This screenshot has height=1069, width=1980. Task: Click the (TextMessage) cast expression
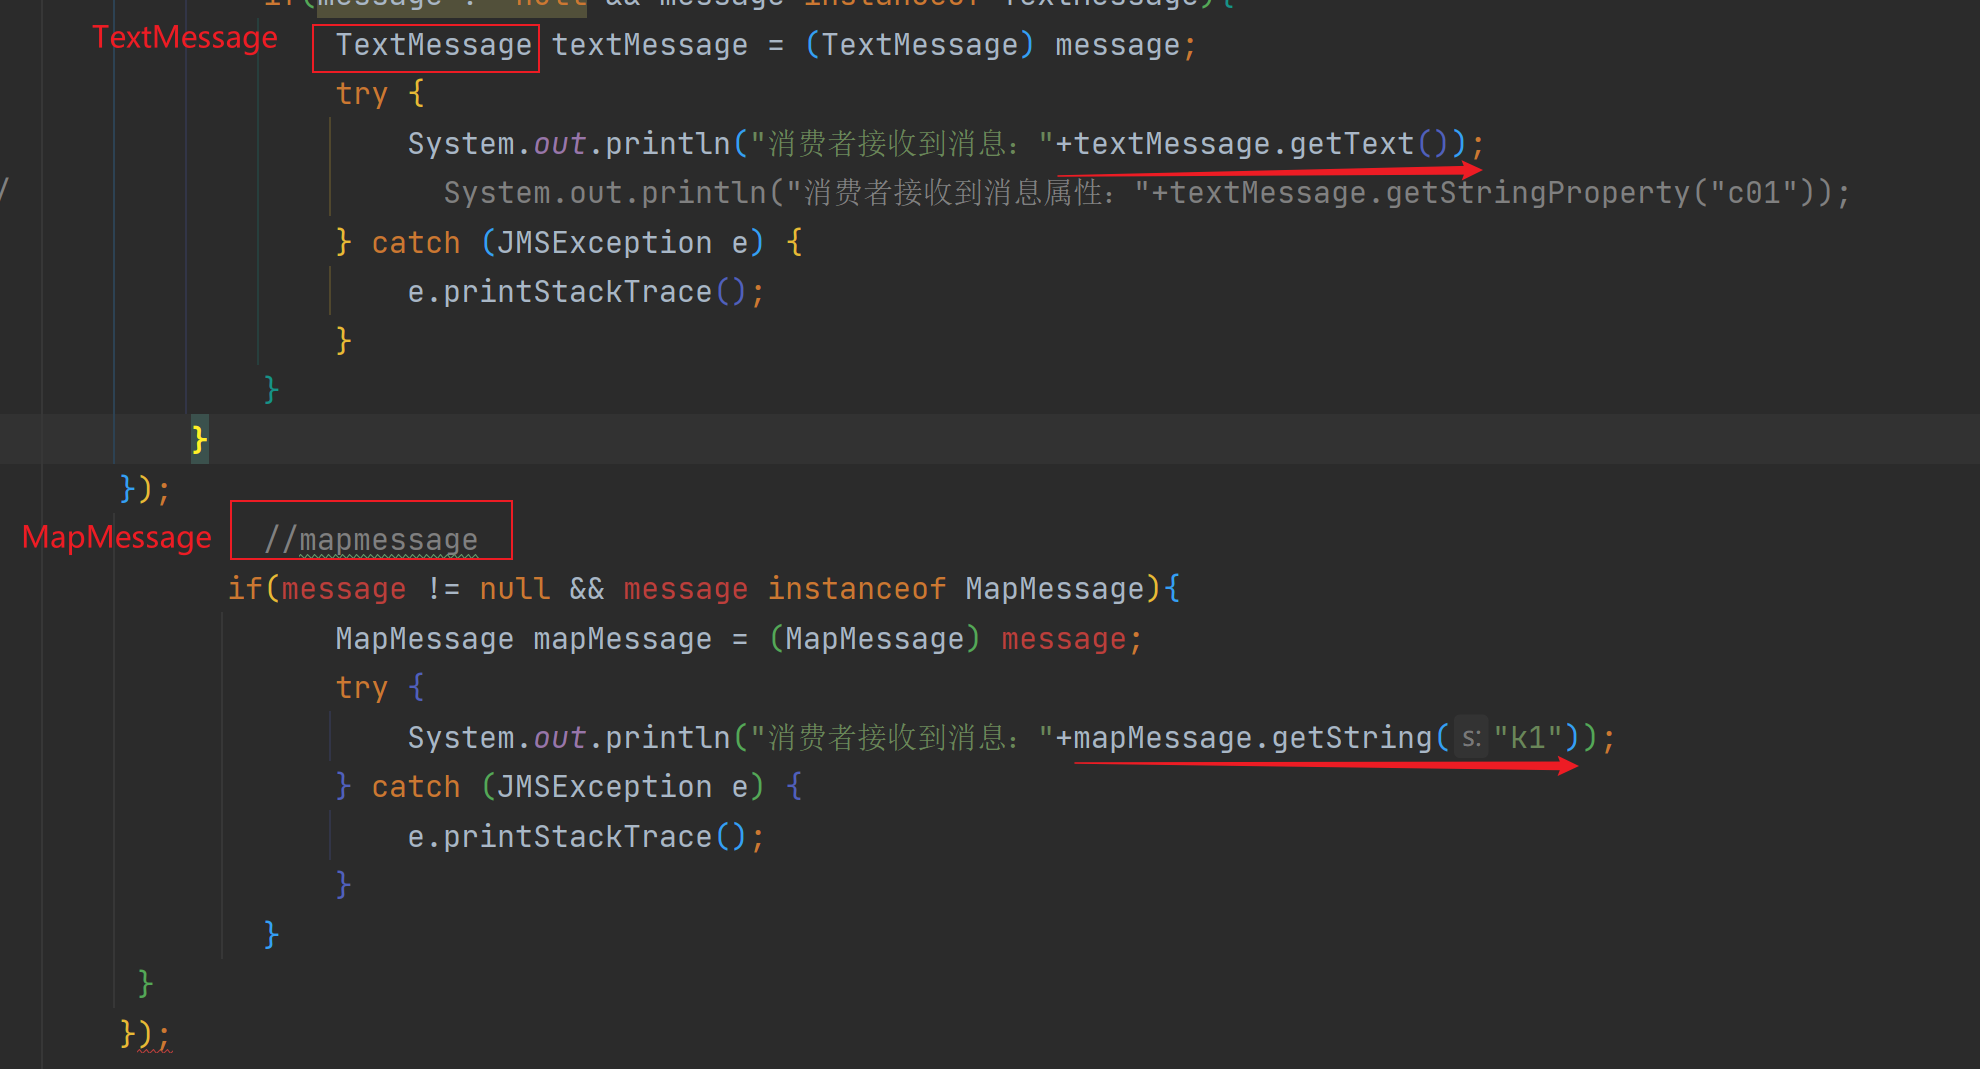[x=920, y=45]
